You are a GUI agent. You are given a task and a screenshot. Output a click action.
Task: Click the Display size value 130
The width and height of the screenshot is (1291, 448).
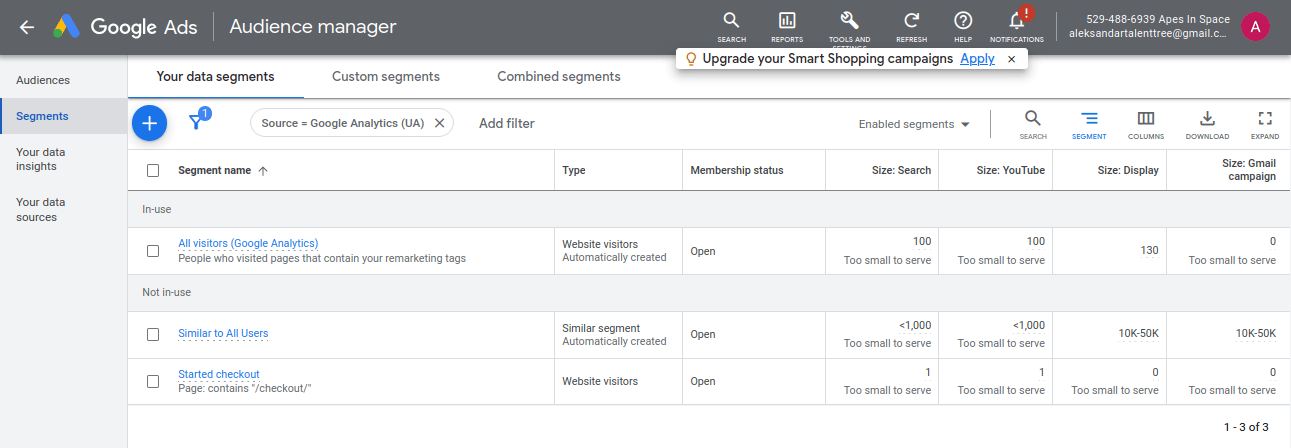click(1148, 252)
